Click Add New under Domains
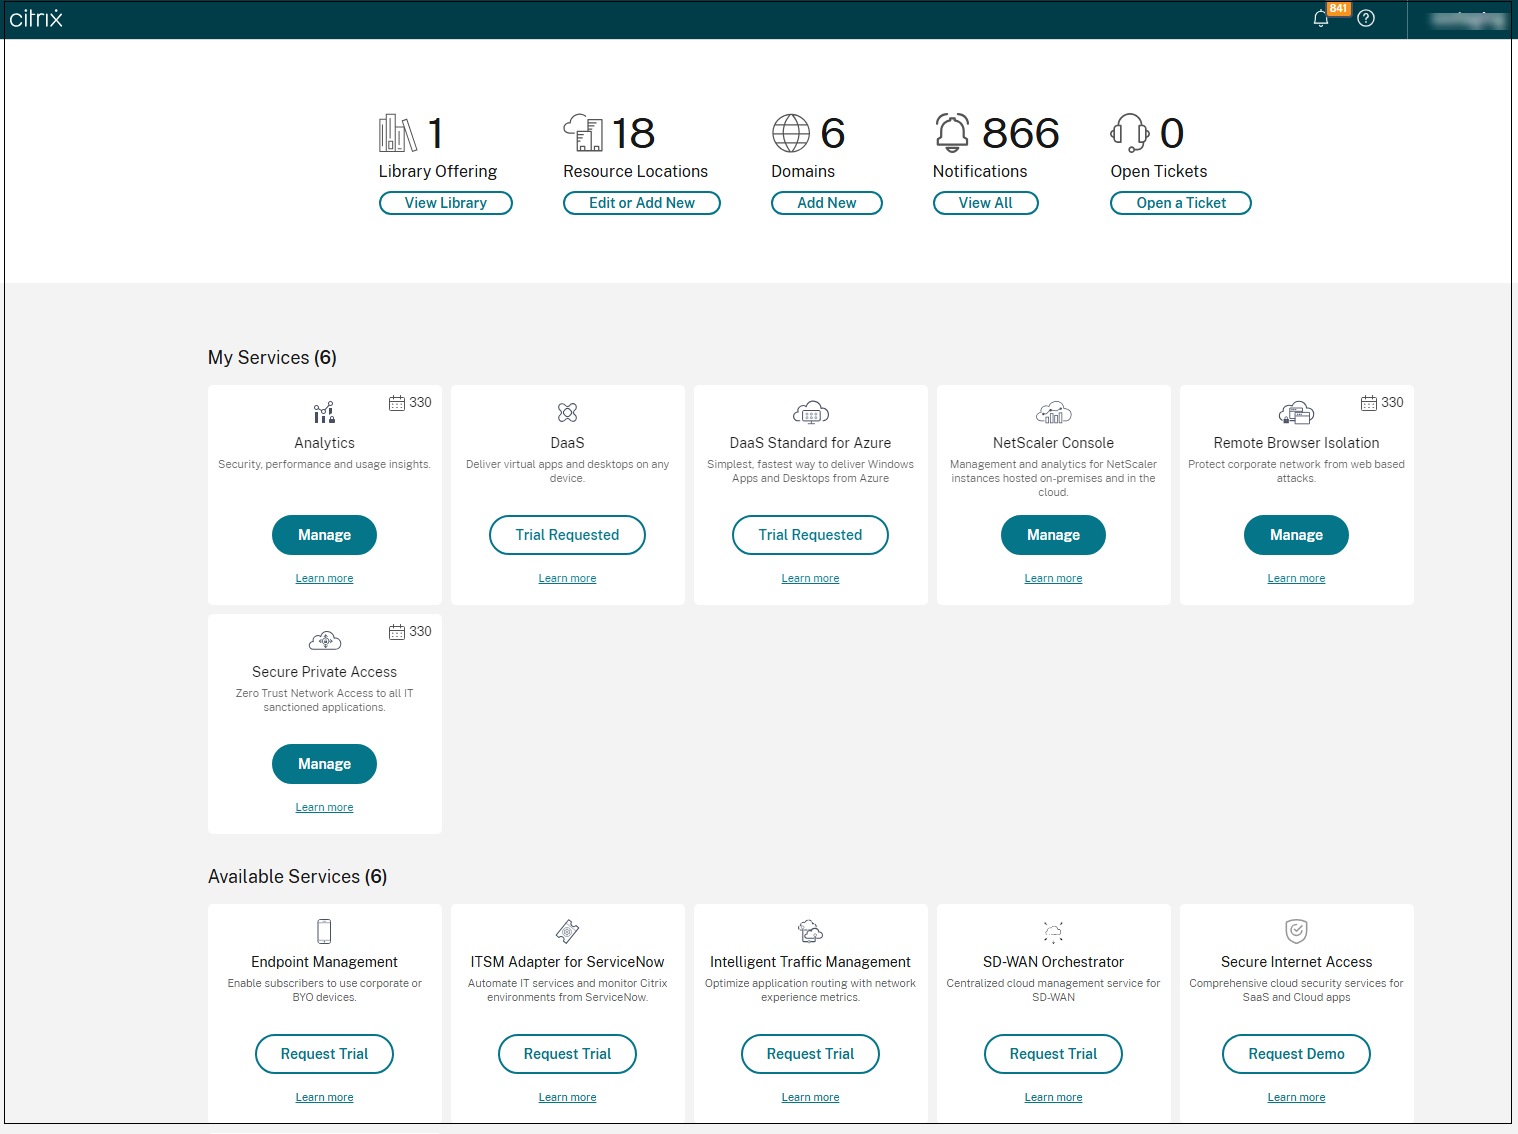The width and height of the screenshot is (1518, 1134). tap(827, 203)
